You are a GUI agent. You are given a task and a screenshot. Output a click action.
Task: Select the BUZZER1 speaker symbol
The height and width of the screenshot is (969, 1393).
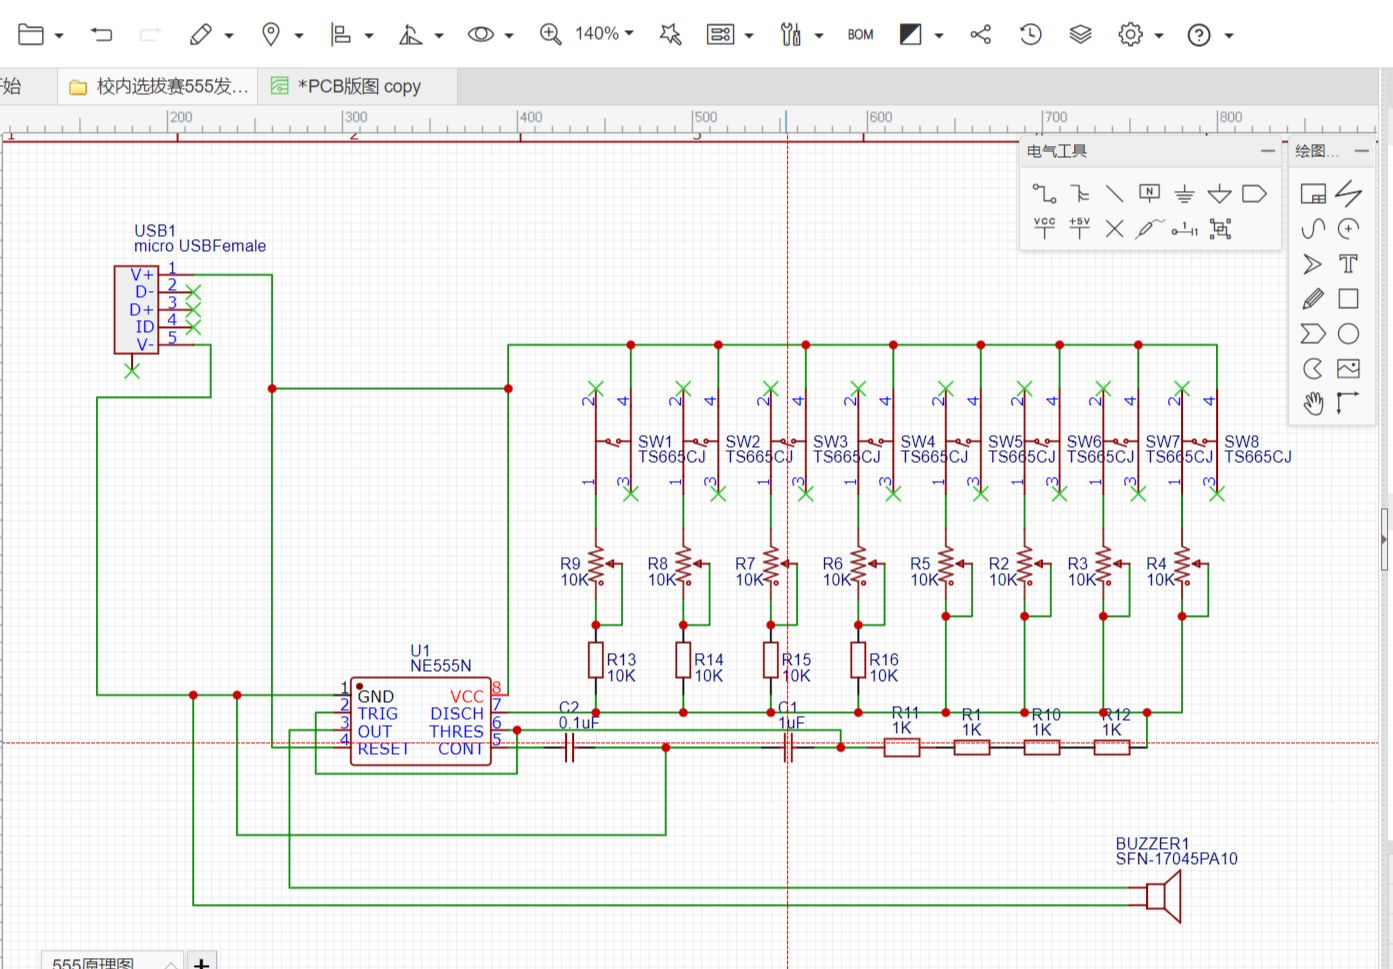click(1164, 896)
